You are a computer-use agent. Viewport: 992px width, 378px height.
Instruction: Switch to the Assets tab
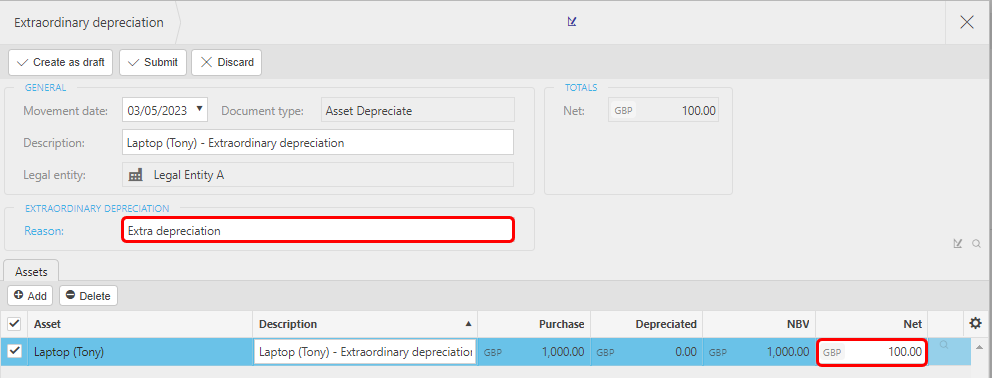tap(31, 271)
